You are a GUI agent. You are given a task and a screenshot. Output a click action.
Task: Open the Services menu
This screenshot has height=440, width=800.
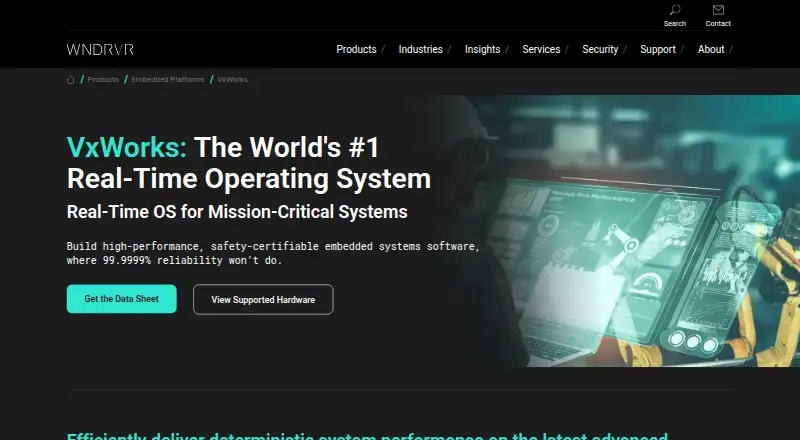[x=541, y=50]
